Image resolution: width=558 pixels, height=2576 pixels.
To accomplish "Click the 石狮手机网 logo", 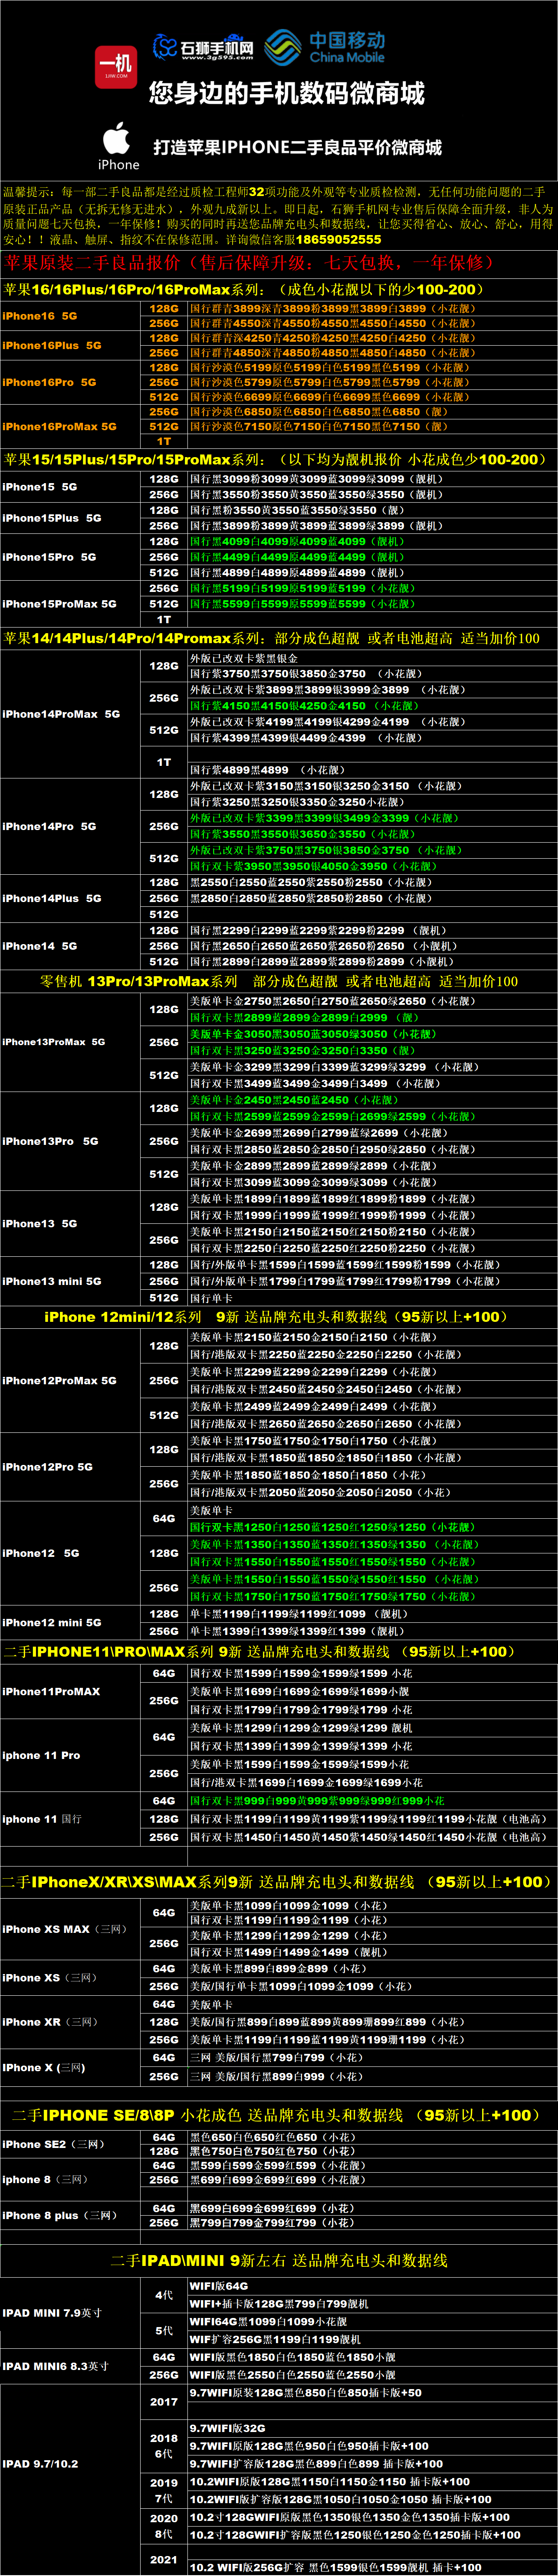I will coord(203,47).
